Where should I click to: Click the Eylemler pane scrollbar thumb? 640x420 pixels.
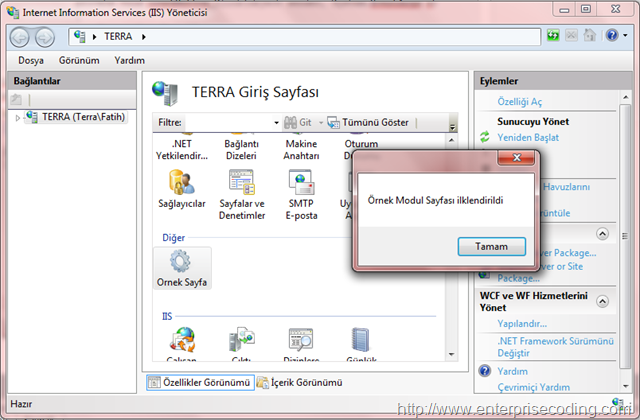[625, 236]
